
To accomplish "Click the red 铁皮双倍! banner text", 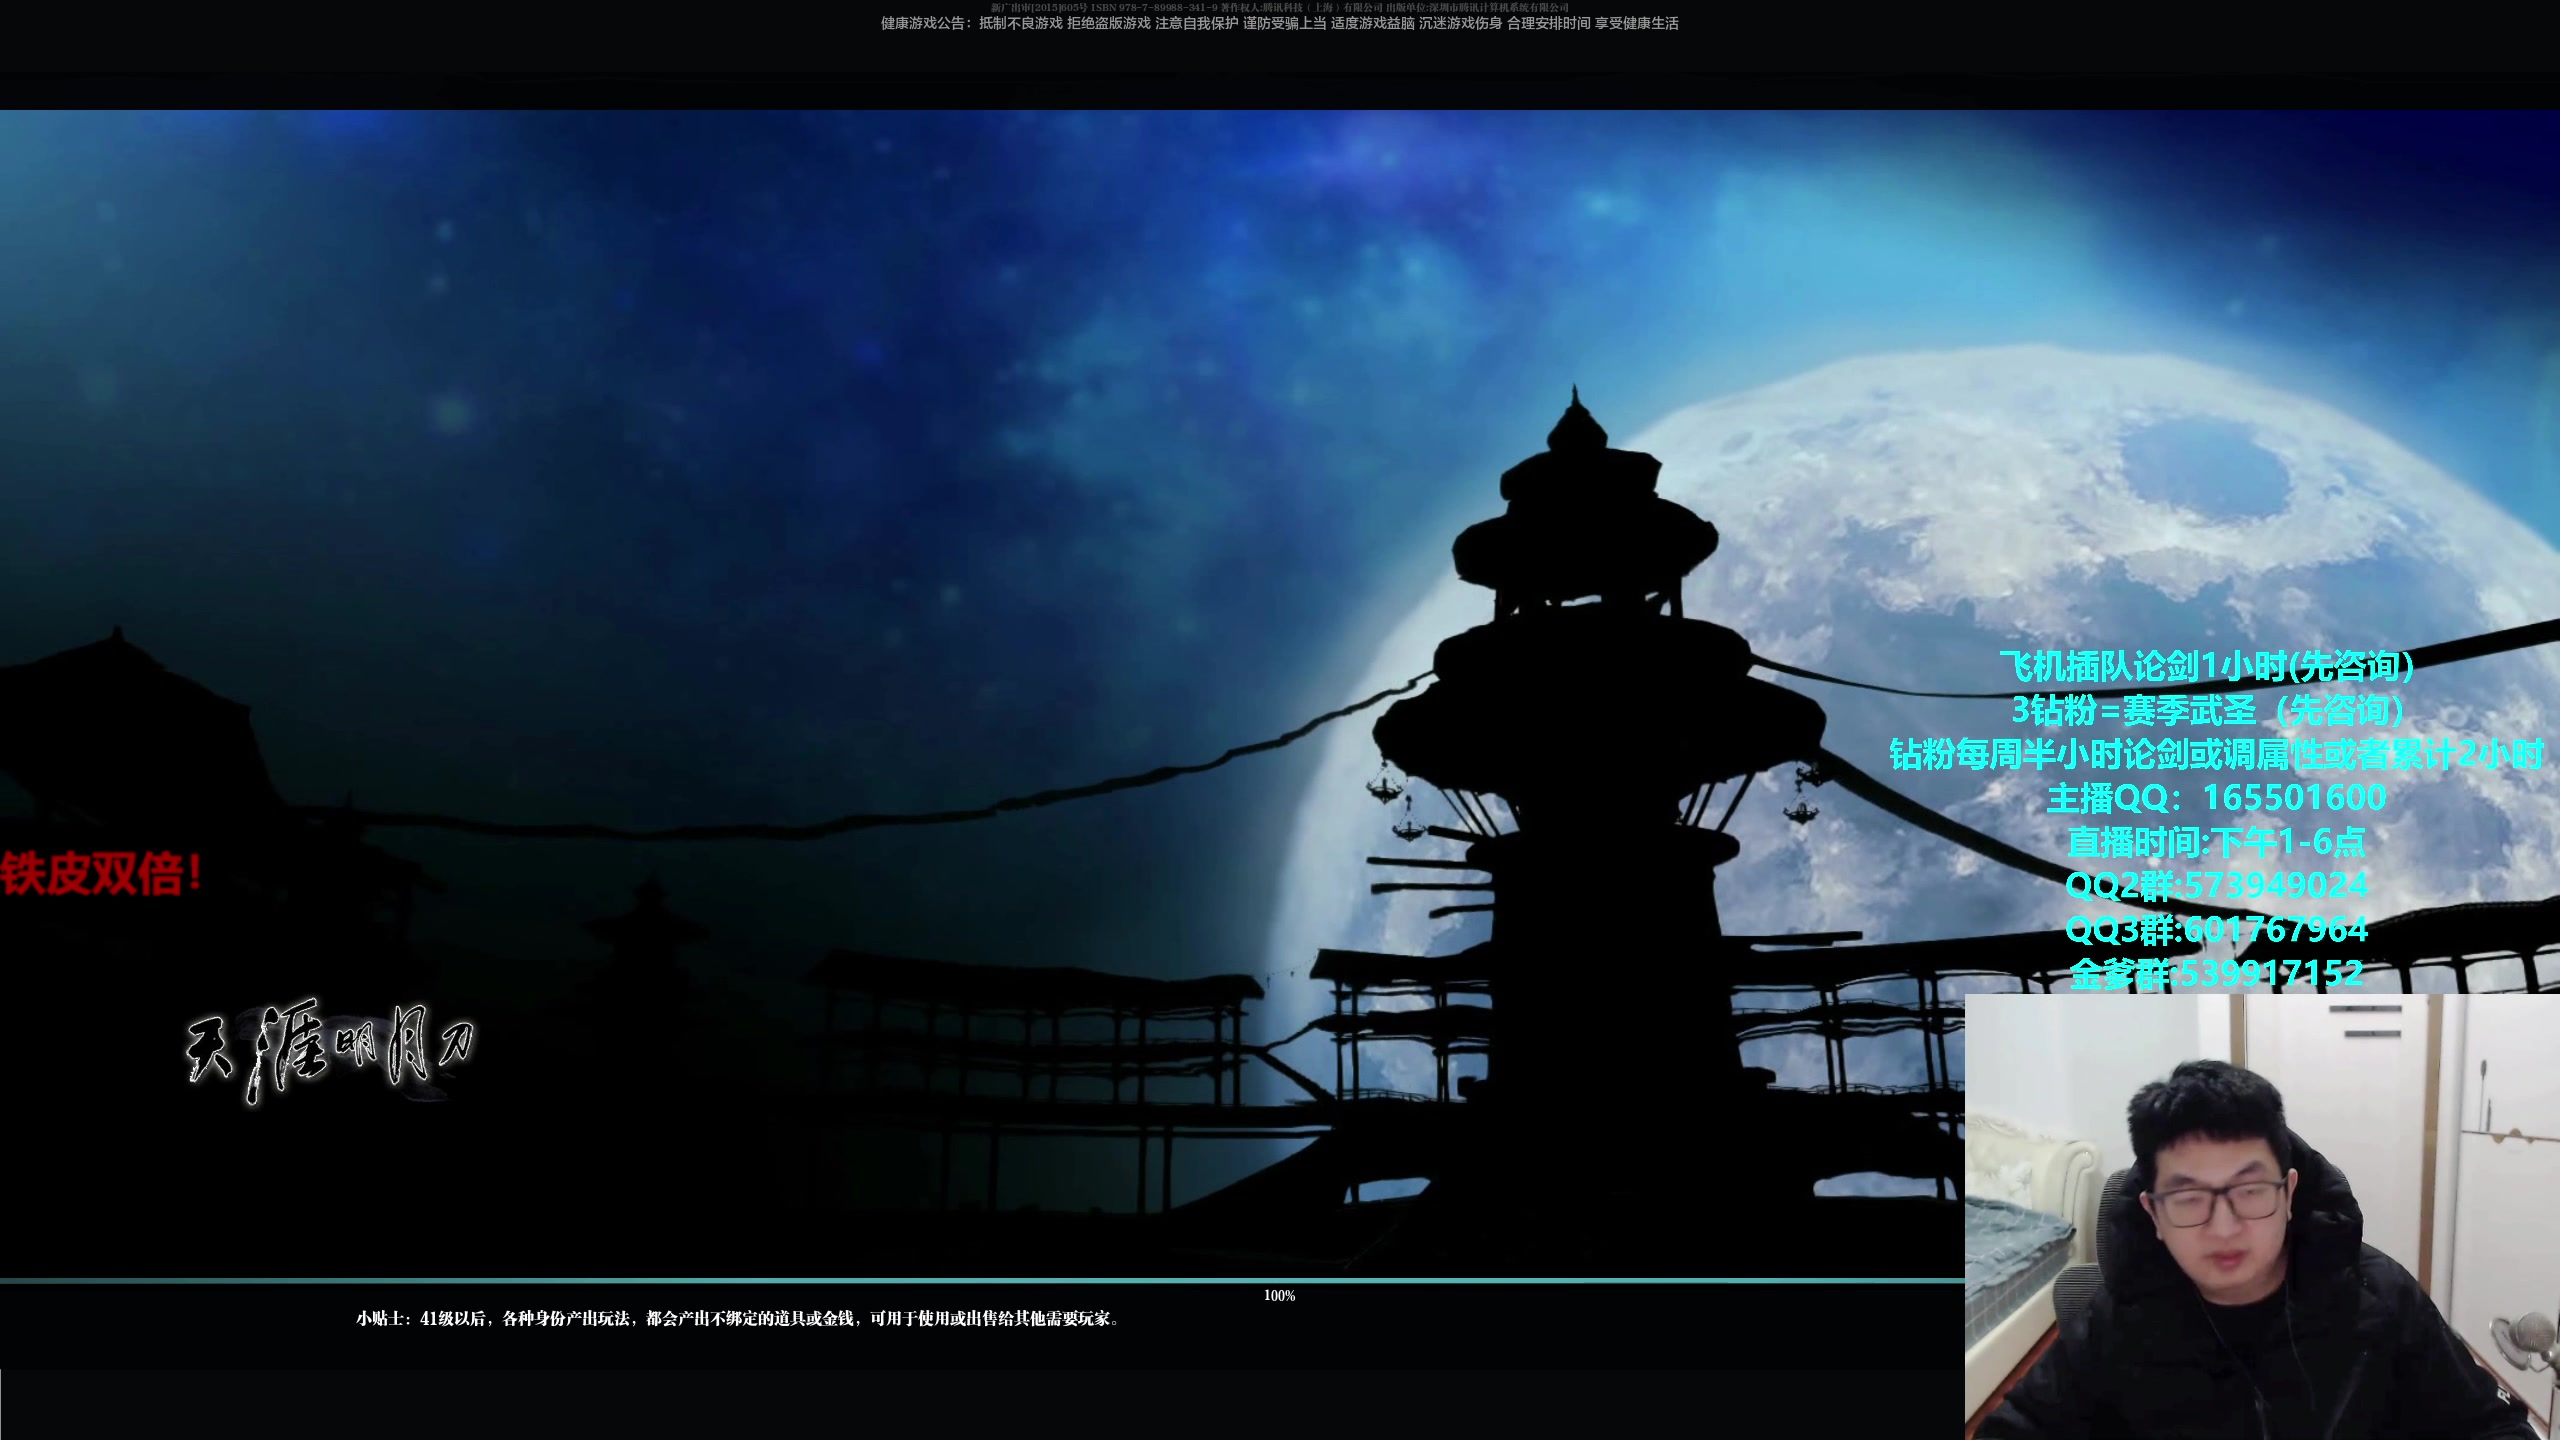I will click(102, 874).
